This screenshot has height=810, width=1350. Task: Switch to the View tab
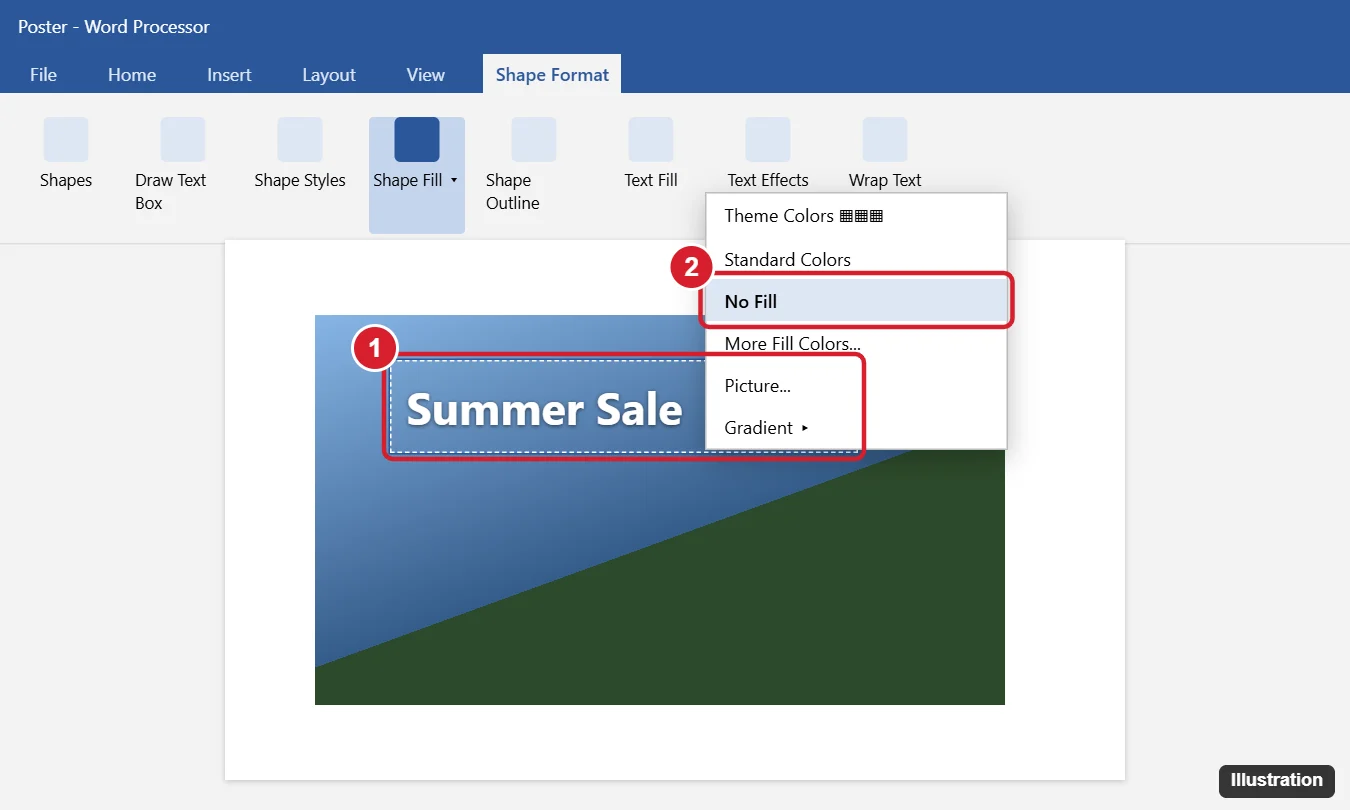coord(426,75)
